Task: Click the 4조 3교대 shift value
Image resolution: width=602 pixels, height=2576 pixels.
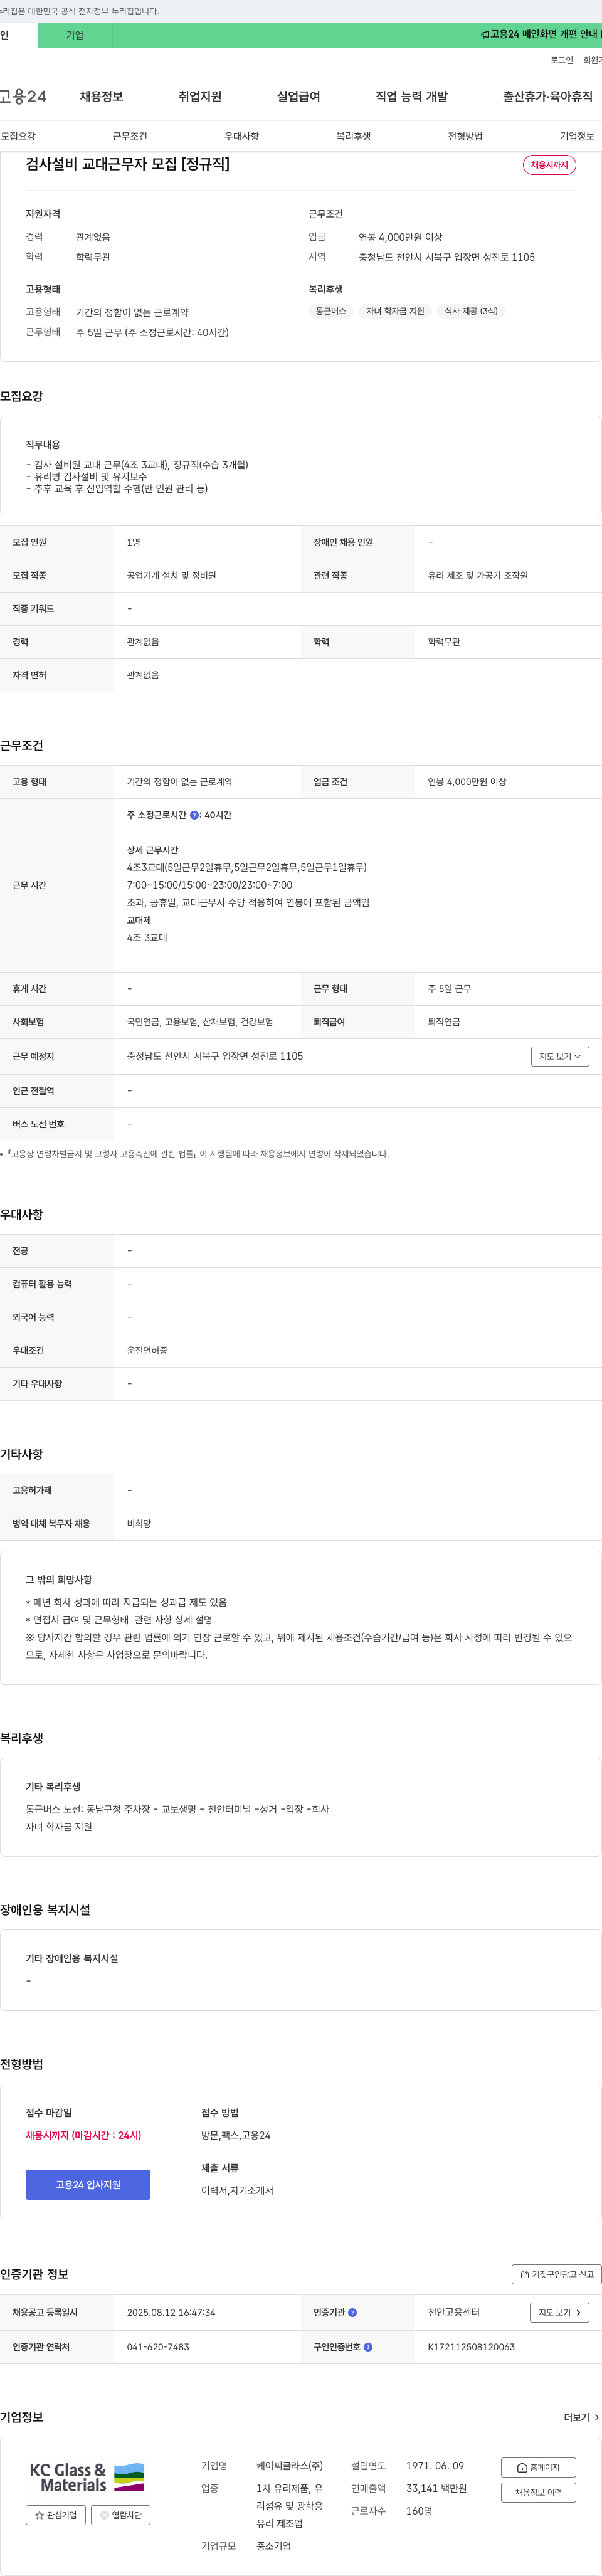Action: click(x=147, y=938)
